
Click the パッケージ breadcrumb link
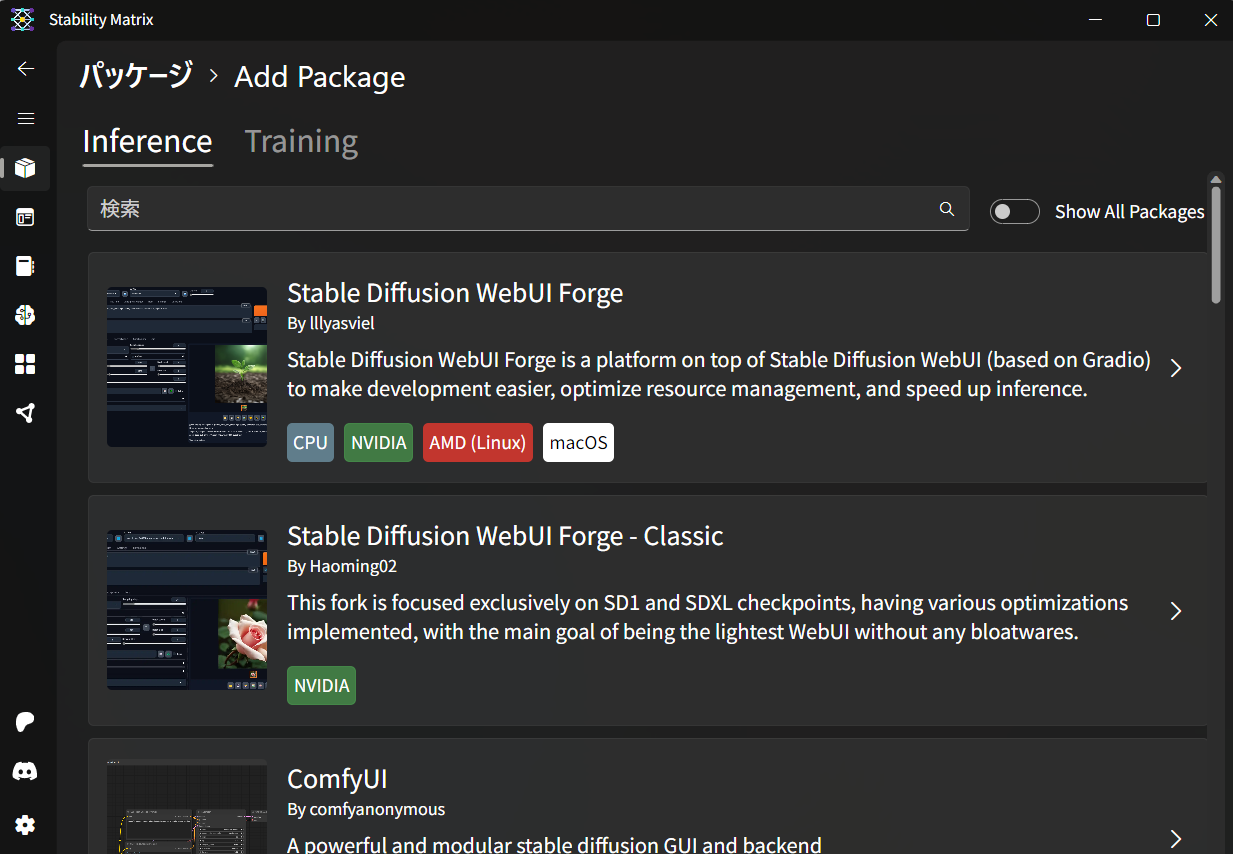tap(136, 76)
